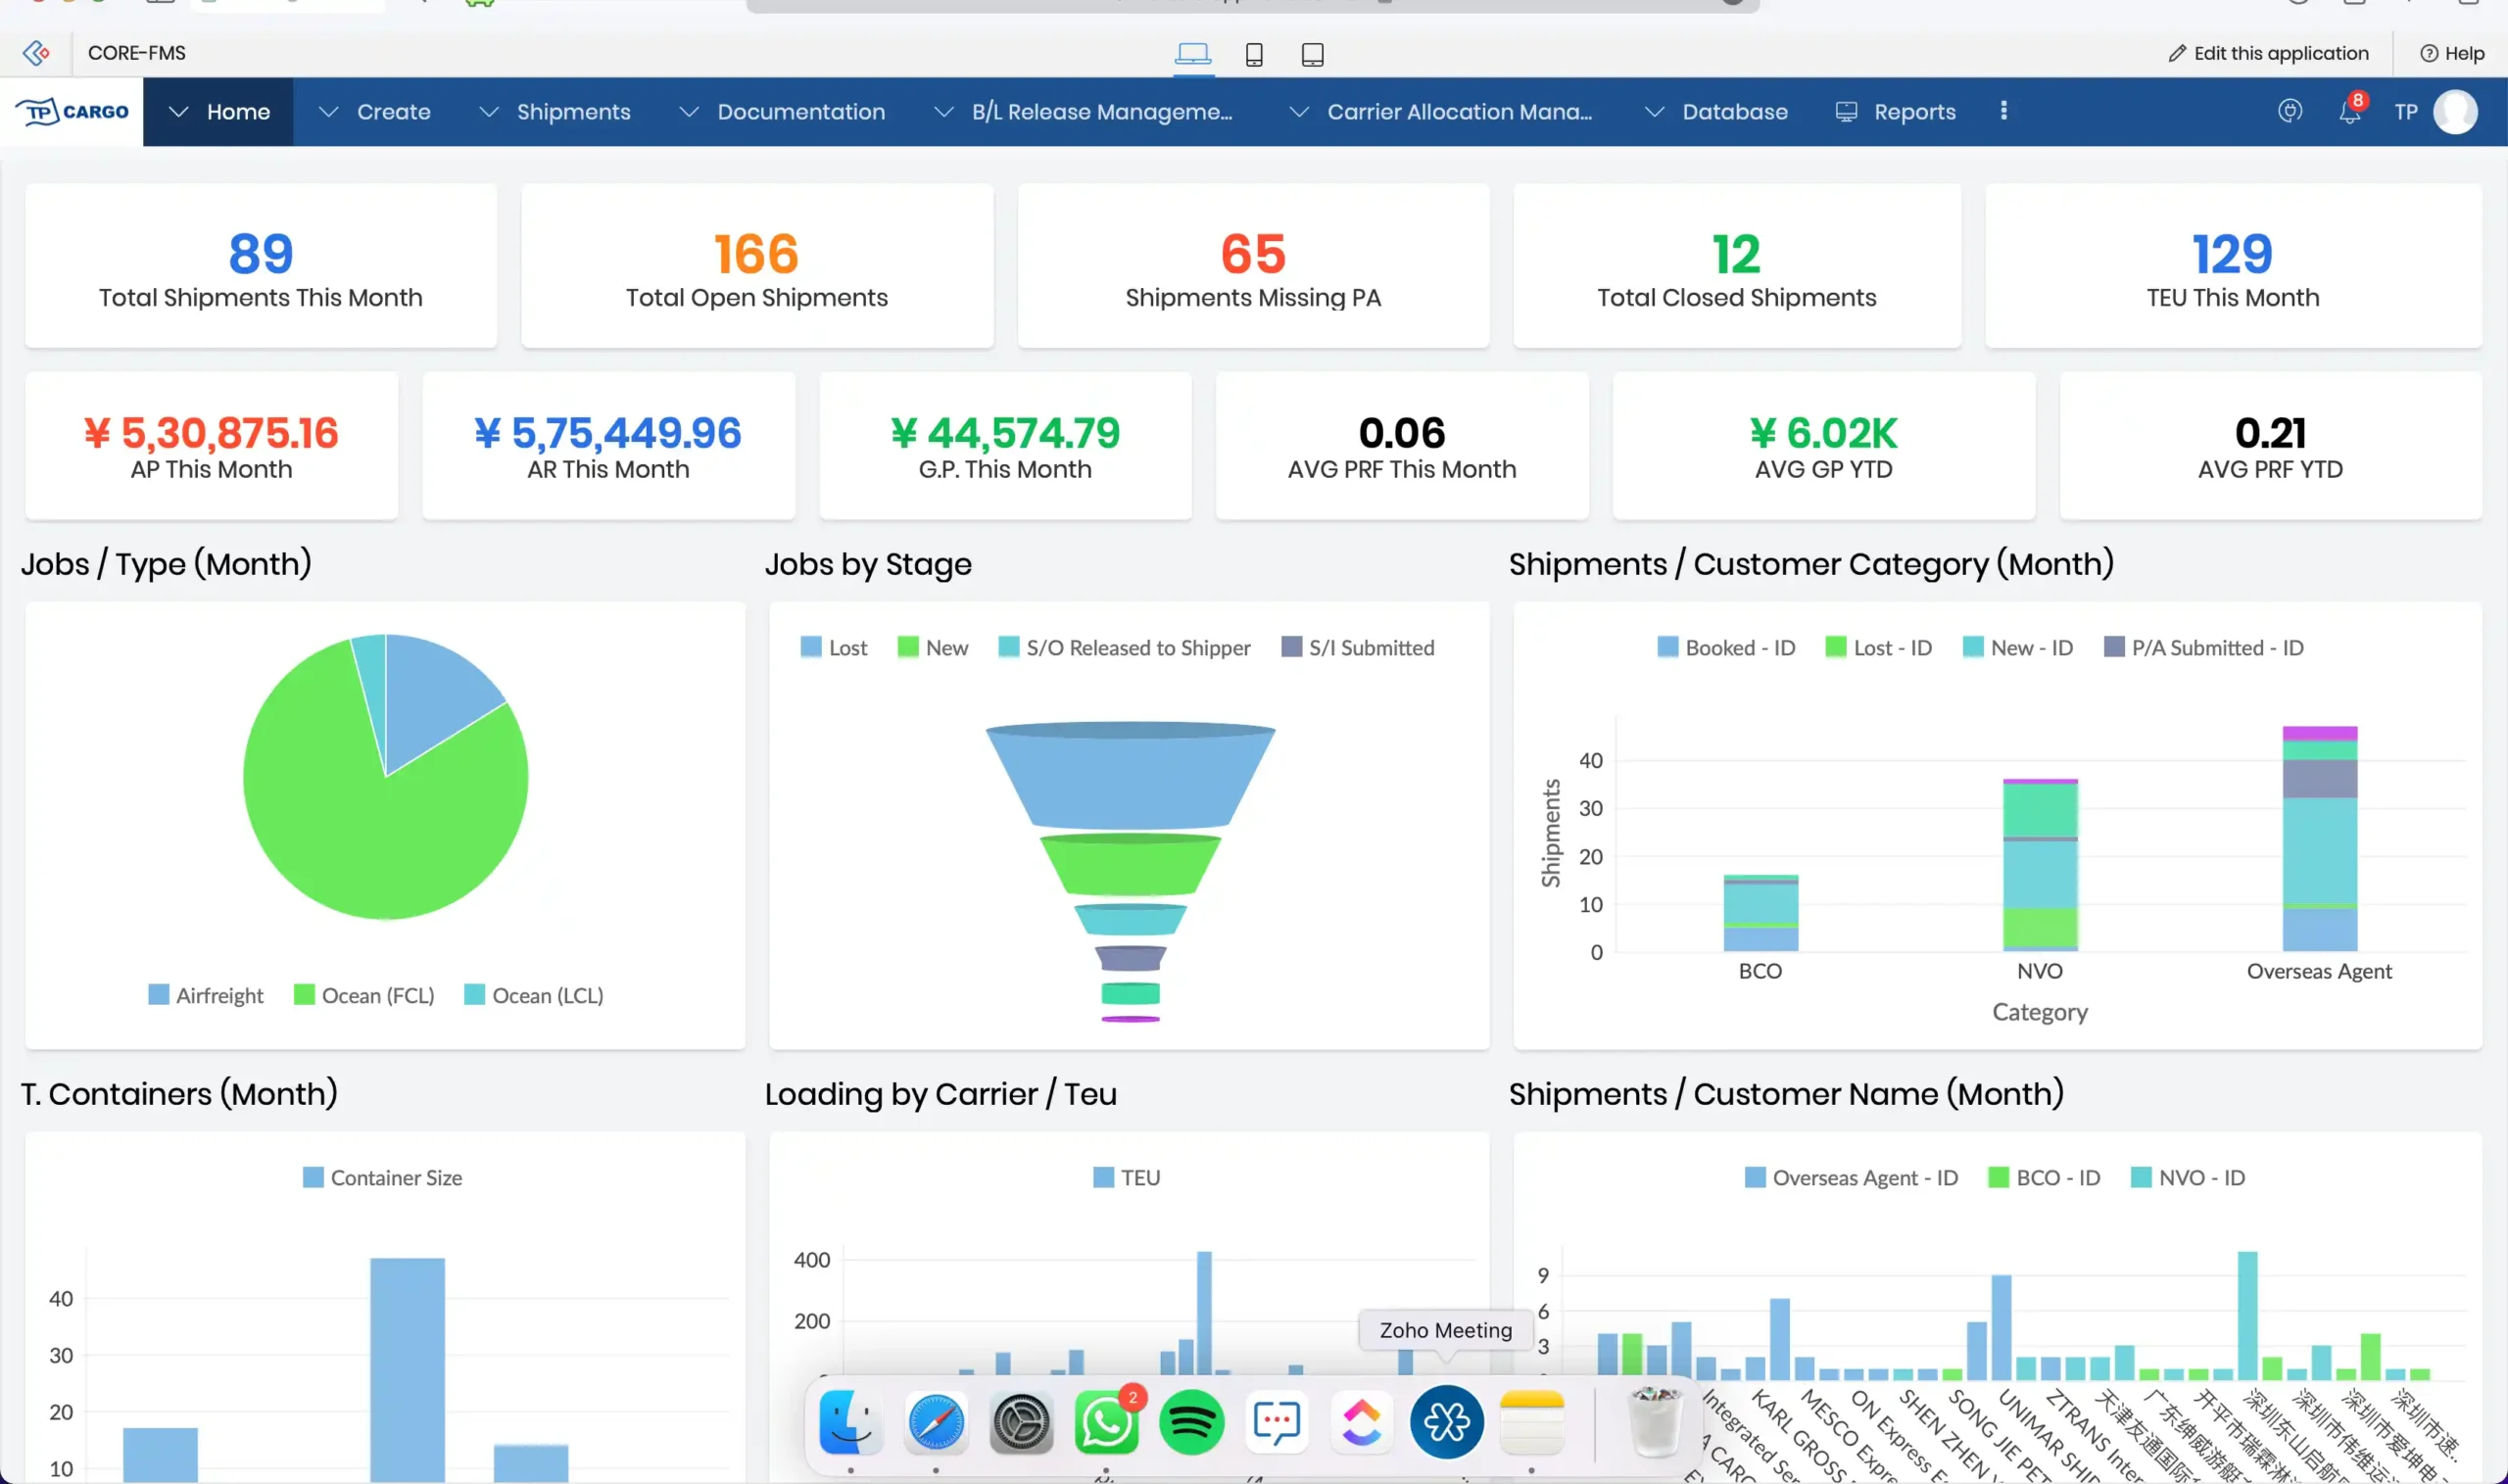
Task: Toggle NVO - ID legend entry
Action: [2188, 1178]
